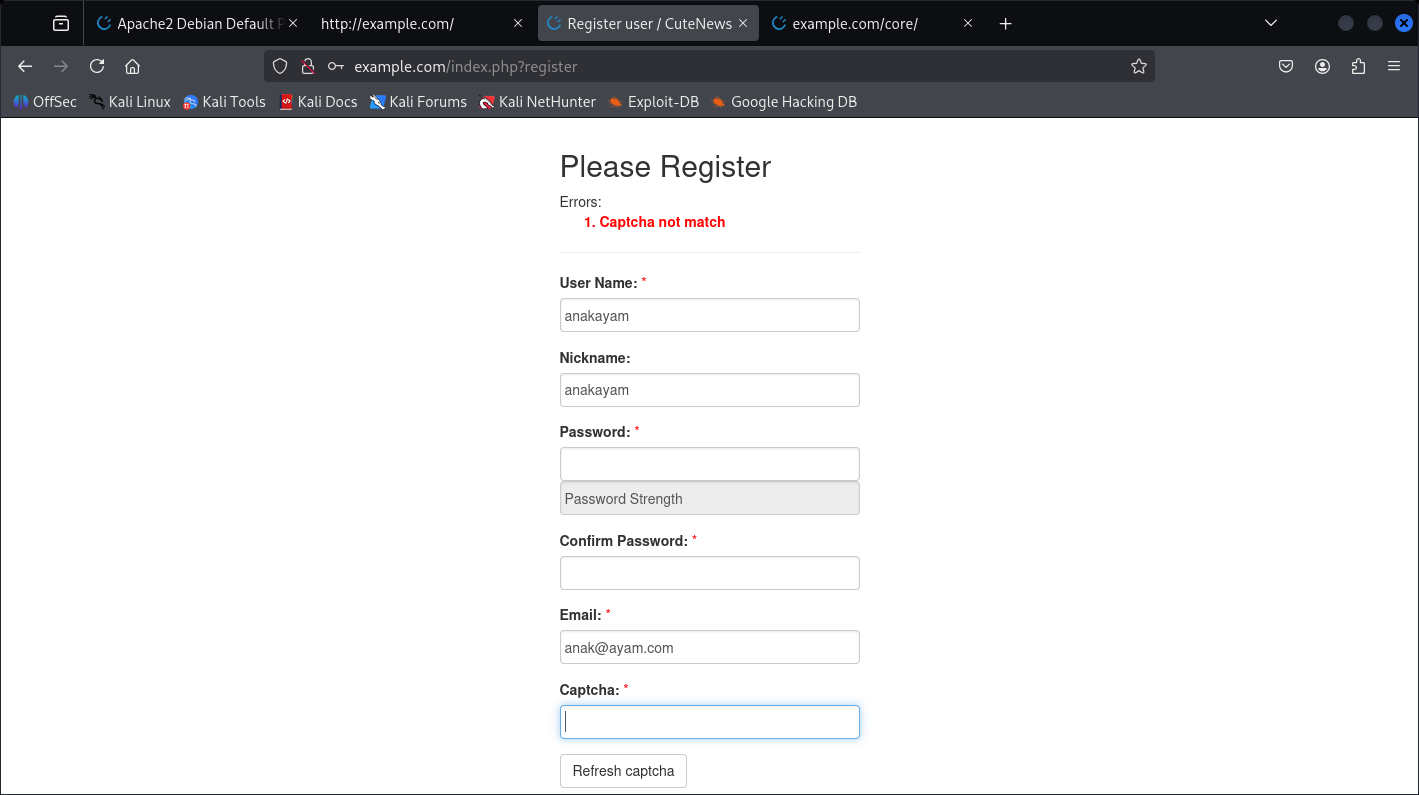This screenshot has height=795, width=1419.
Task: Open the Firefox account icon
Action: point(1322,66)
